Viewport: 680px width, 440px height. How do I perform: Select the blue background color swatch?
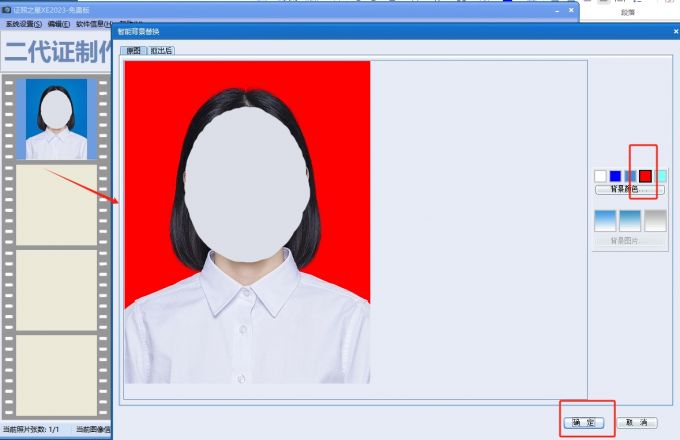[615, 177]
